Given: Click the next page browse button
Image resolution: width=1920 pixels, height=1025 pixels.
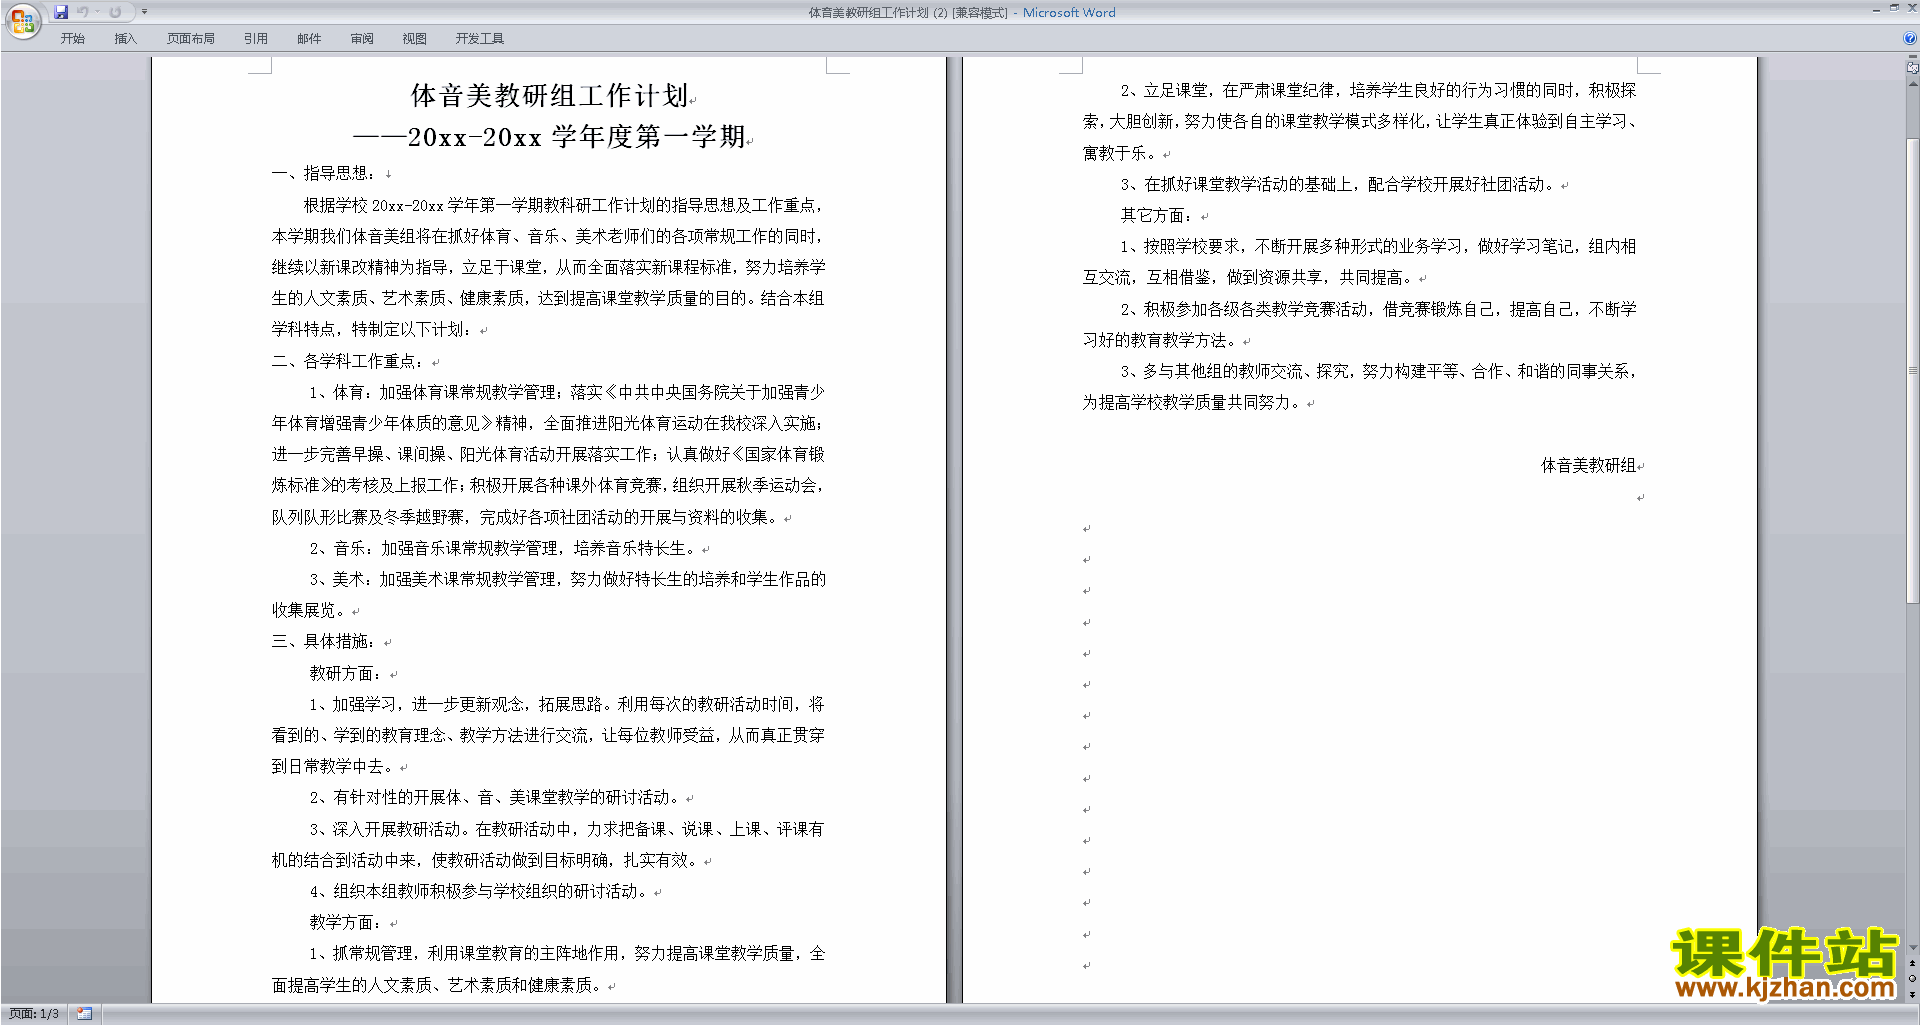Looking at the screenshot, I should (1912, 994).
